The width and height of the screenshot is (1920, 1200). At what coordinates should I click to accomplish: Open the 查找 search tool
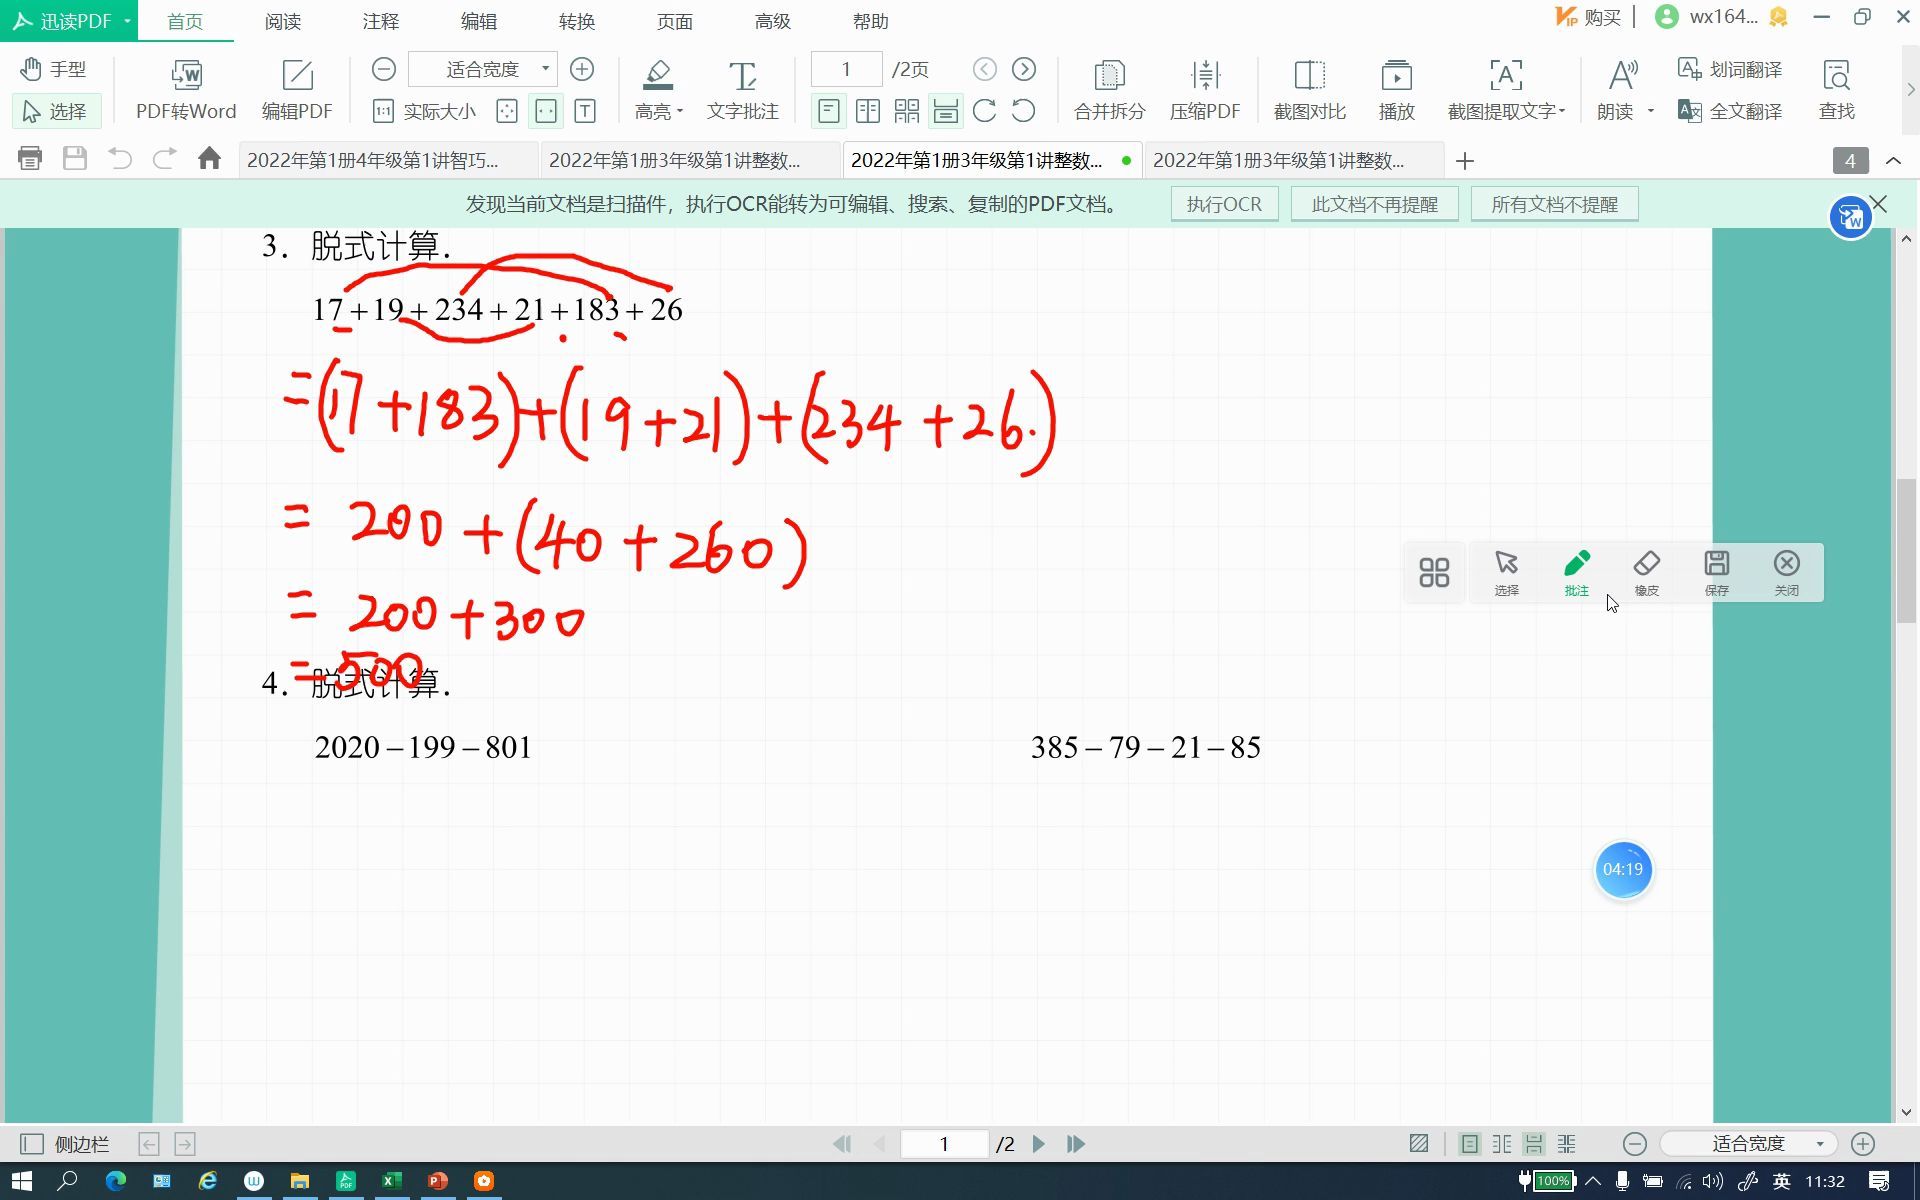click(1836, 90)
